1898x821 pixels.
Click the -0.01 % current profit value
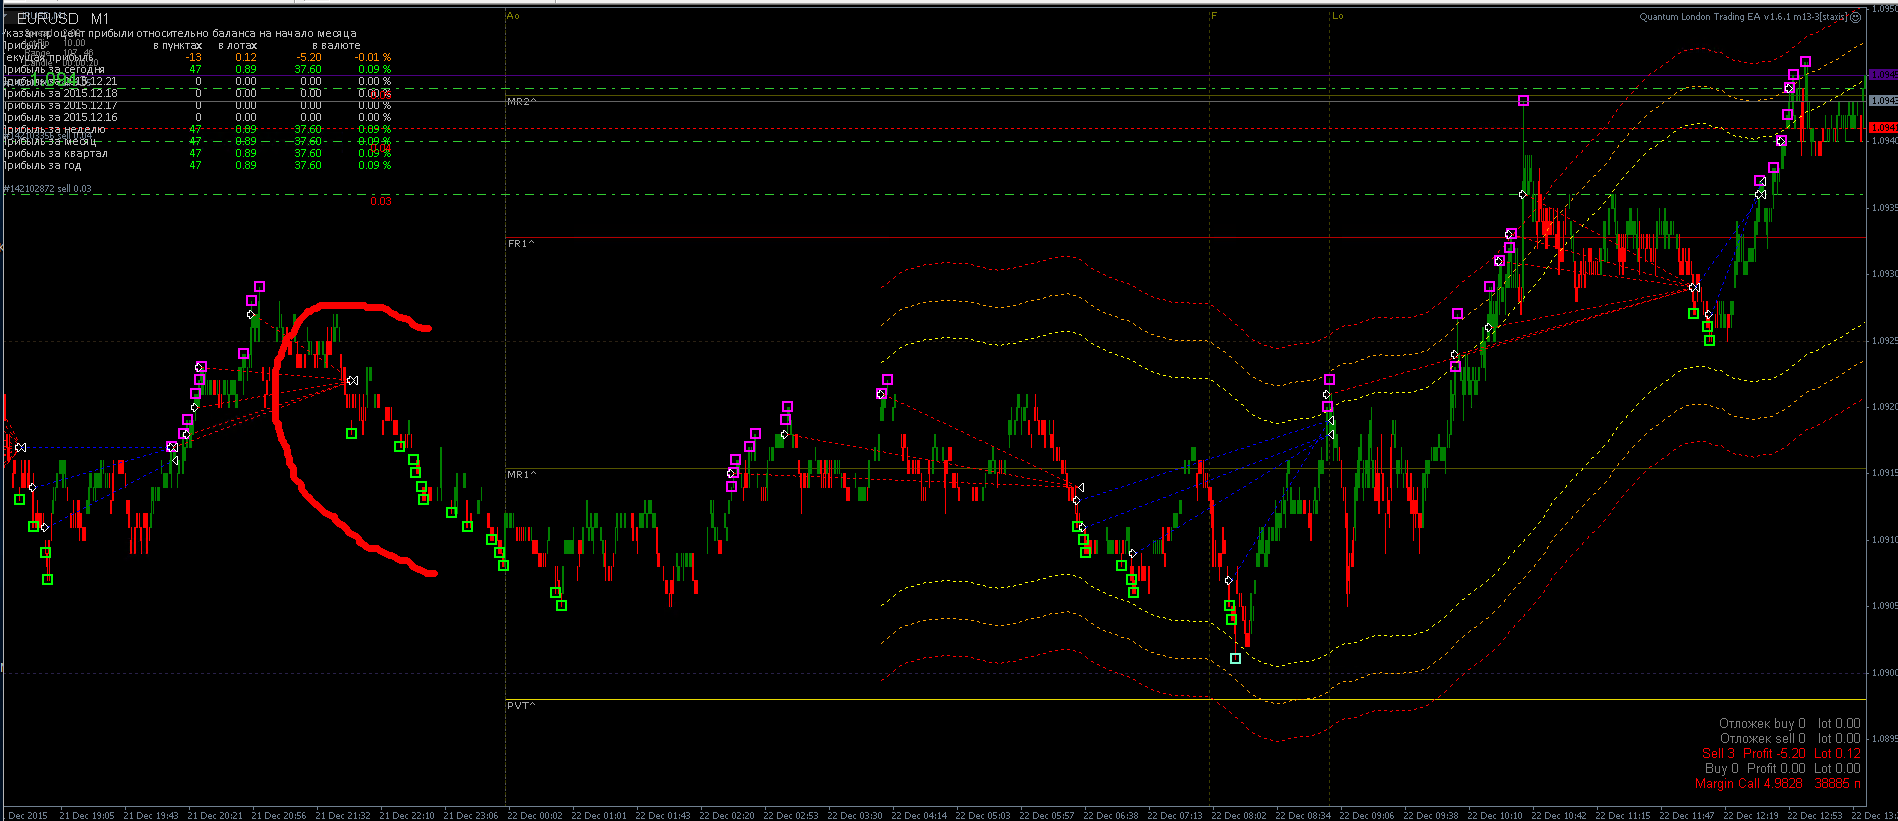click(x=373, y=57)
